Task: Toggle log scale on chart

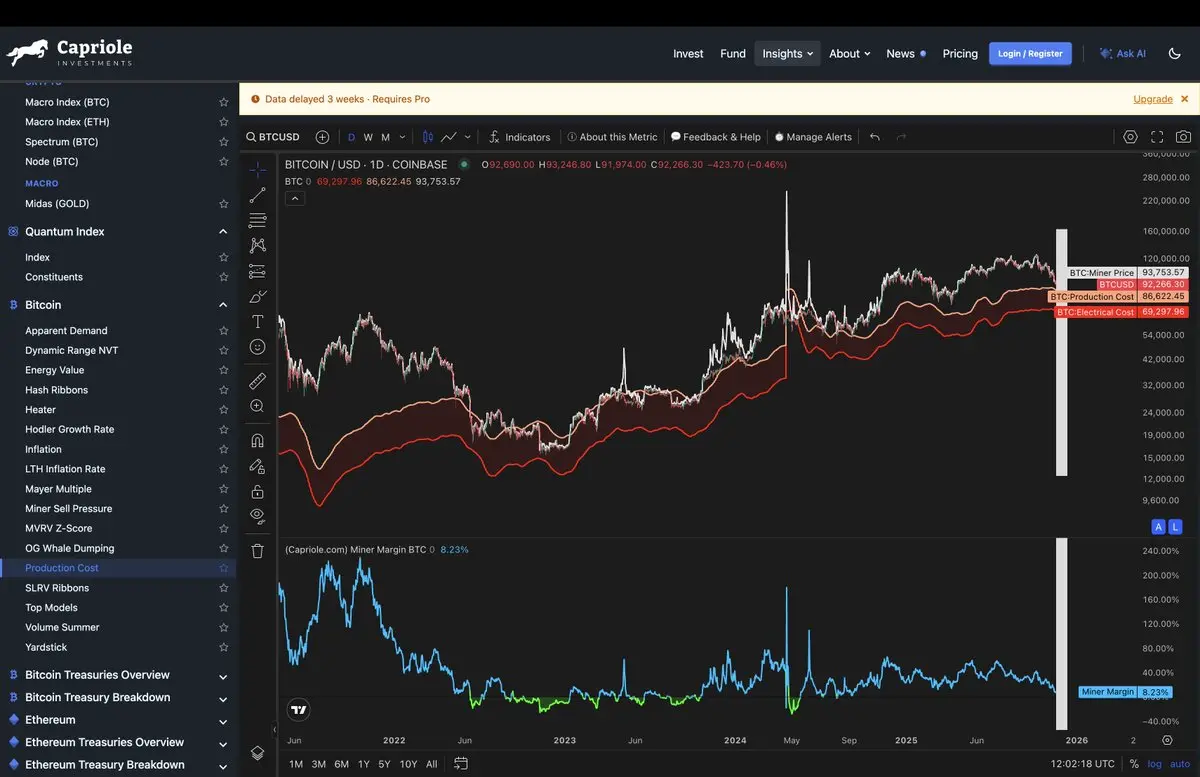Action: coord(1154,764)
